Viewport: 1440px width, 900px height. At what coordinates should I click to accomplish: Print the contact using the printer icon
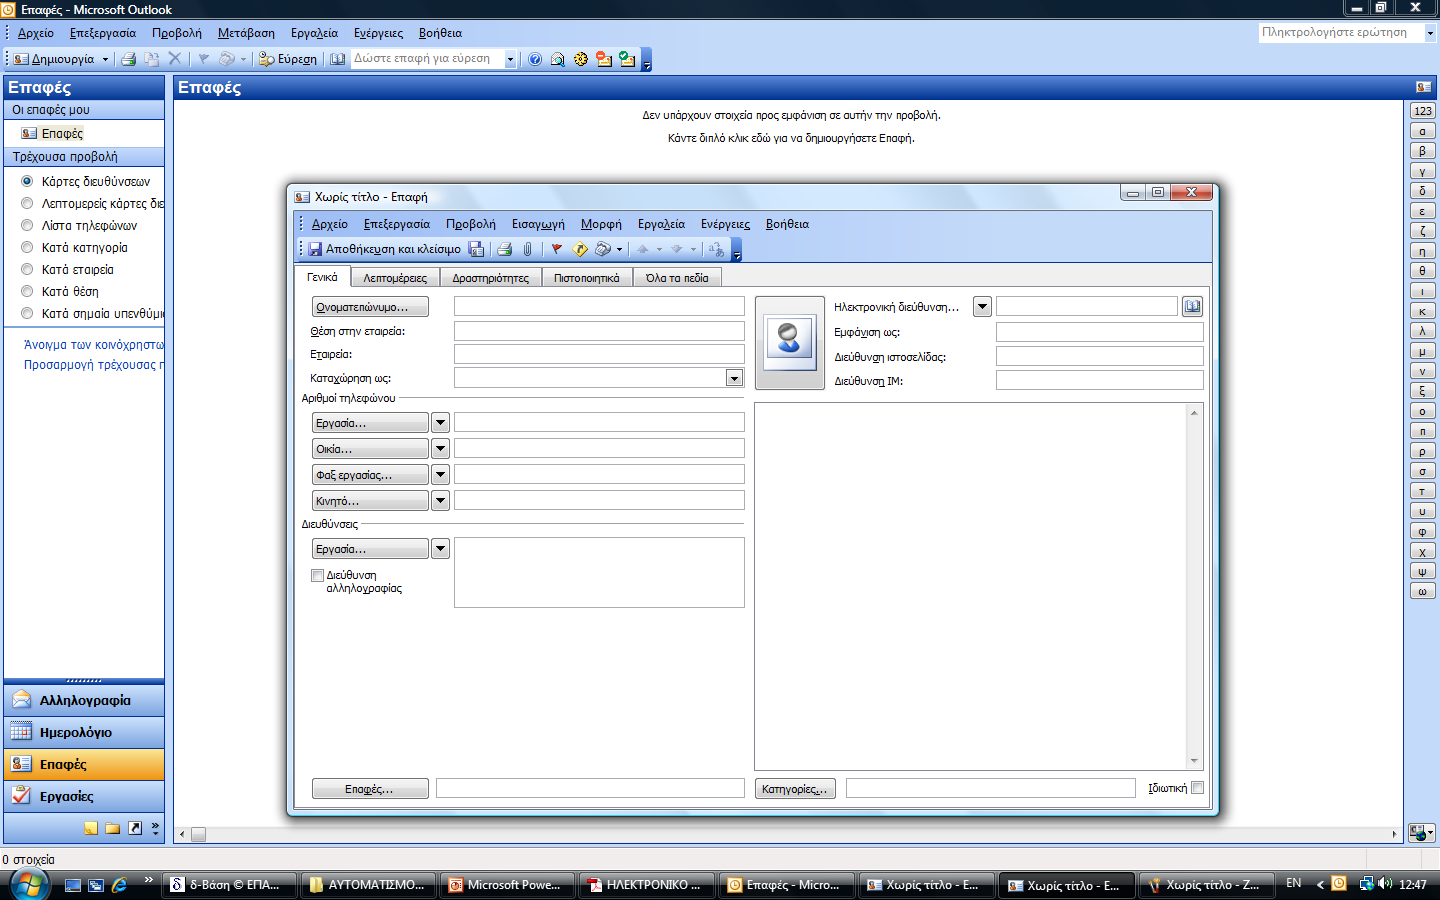click(x=505, y=249)
